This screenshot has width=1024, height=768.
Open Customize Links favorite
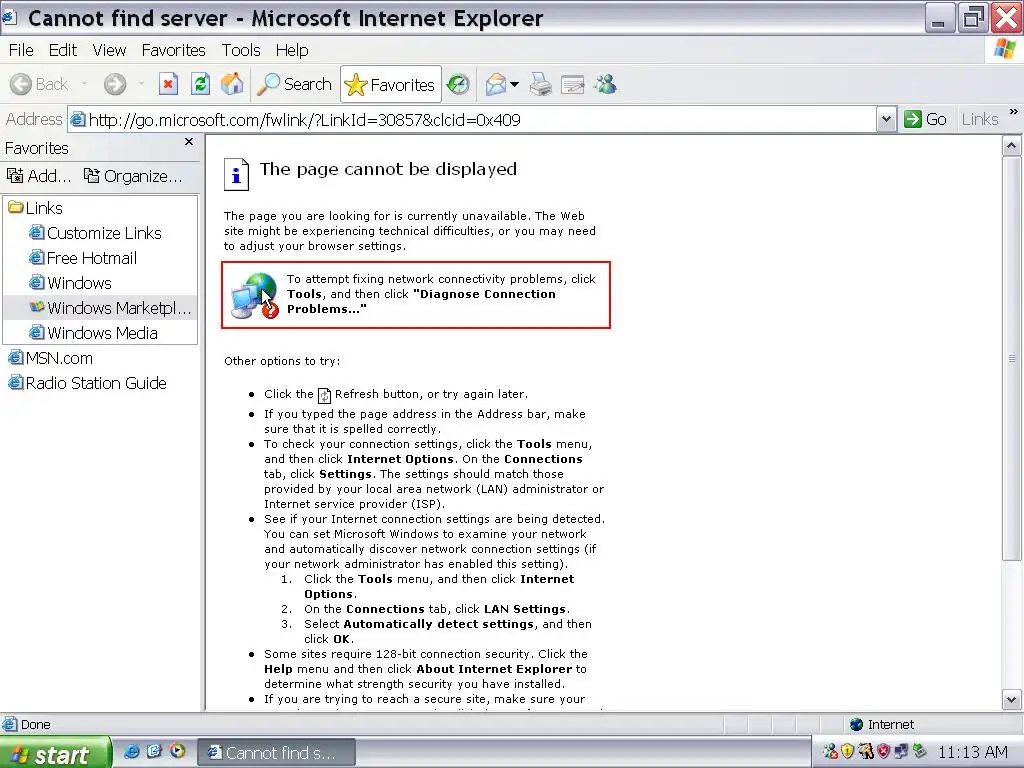[95, 233]
